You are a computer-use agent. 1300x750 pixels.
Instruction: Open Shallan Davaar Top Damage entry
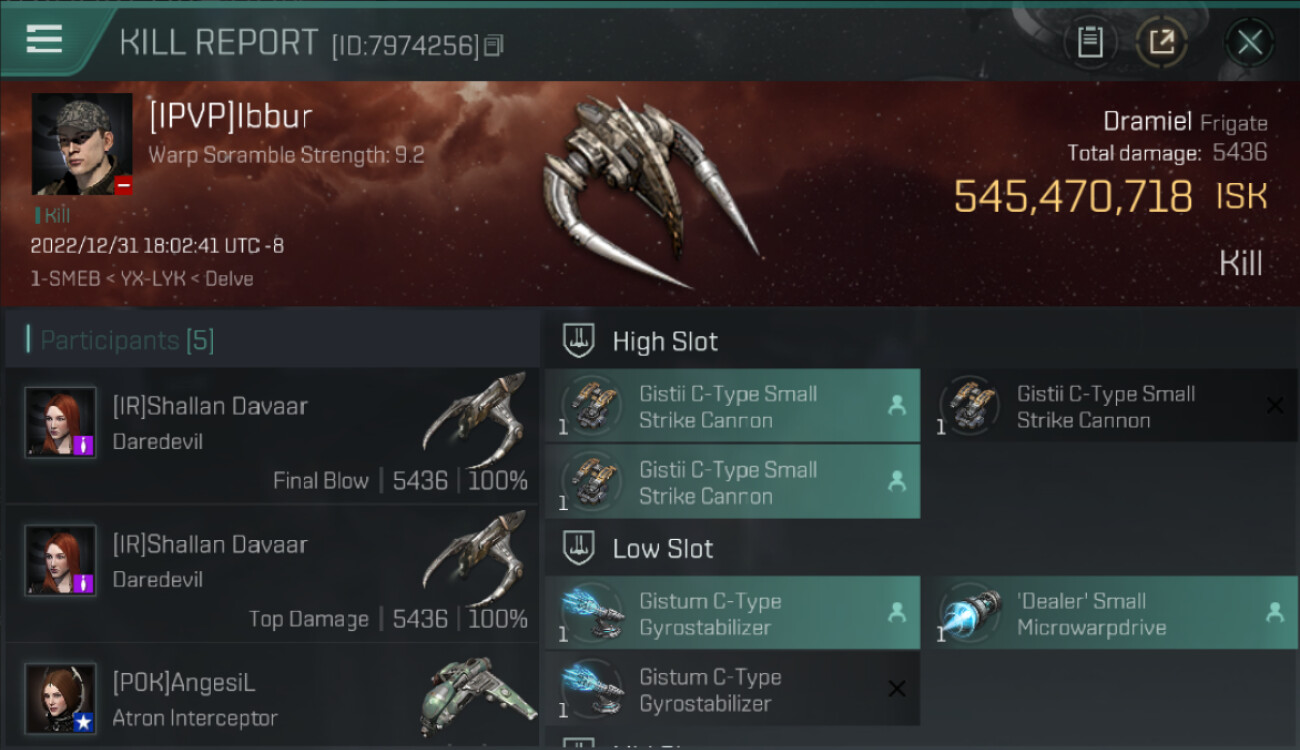(x=272, y=573)
